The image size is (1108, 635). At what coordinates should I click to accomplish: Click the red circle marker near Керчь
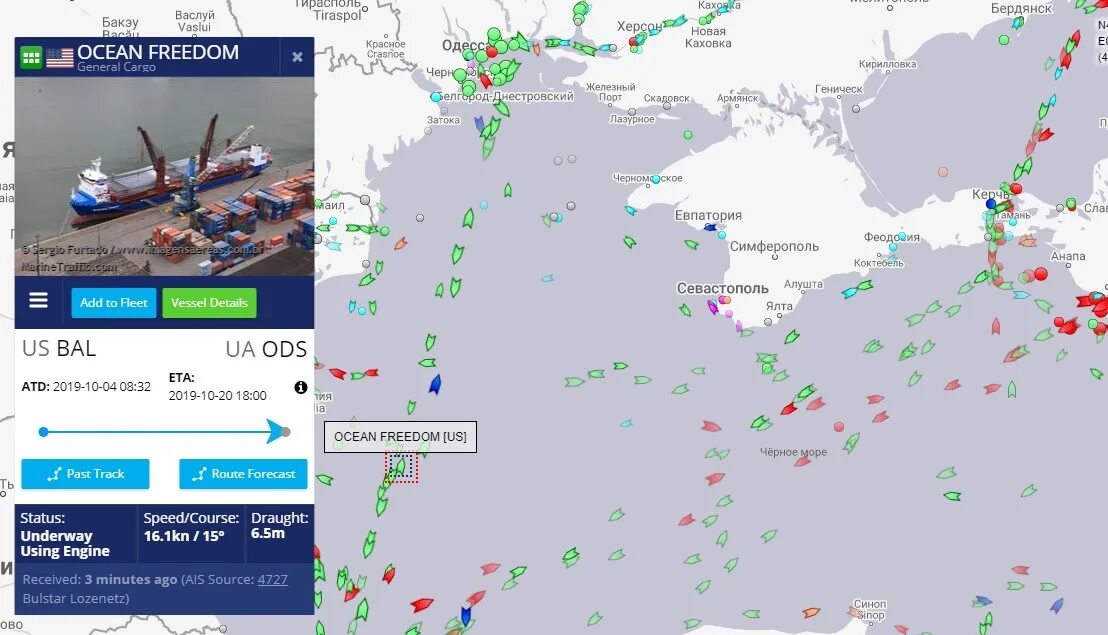tap(1016, 189)
